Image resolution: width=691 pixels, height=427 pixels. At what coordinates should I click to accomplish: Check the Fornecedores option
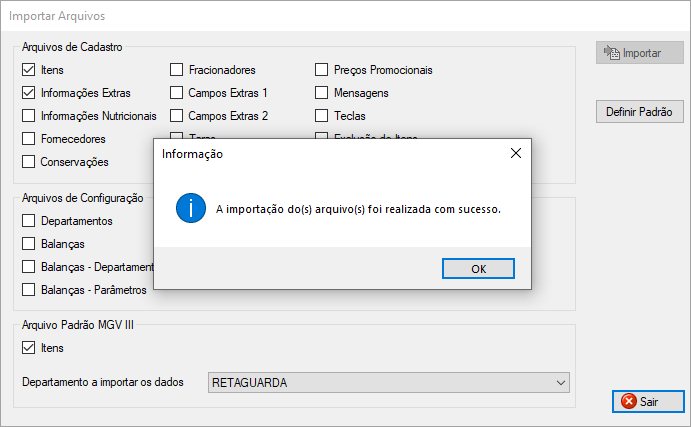(x=28, y=139)
